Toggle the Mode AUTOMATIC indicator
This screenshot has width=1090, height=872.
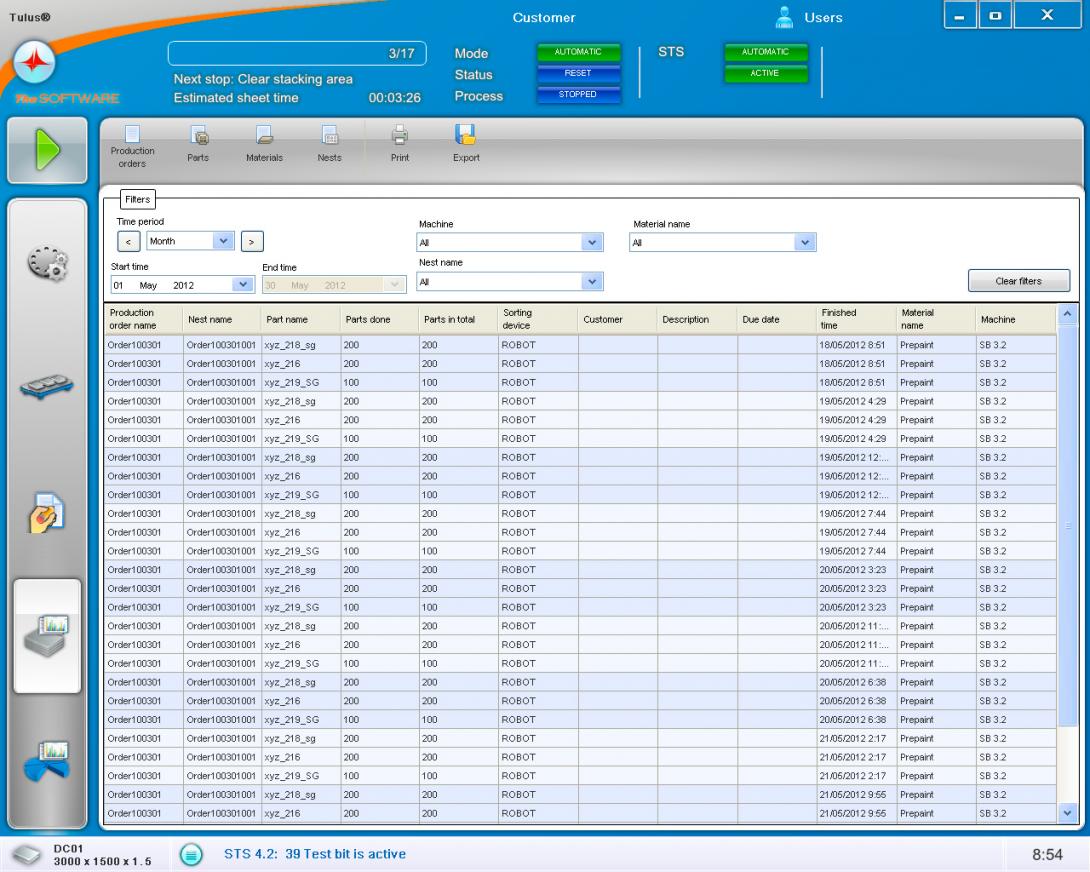(578, 52)
